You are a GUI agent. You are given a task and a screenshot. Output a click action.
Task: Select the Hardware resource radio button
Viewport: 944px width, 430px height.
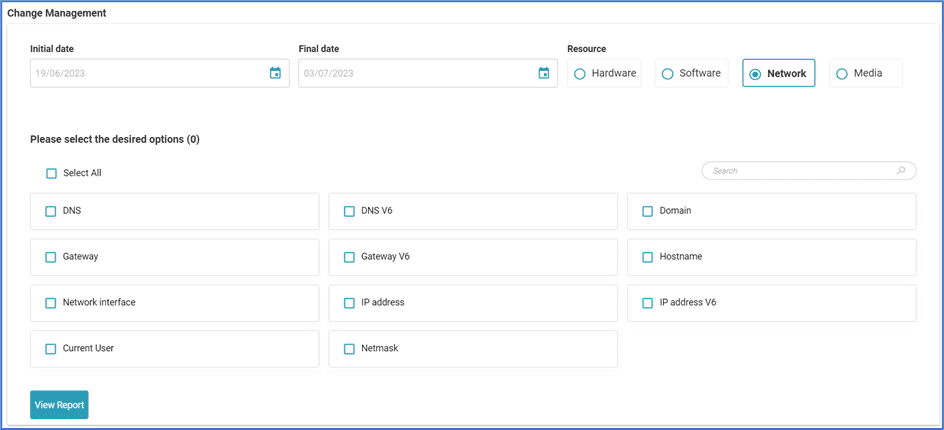pos(580,74)
